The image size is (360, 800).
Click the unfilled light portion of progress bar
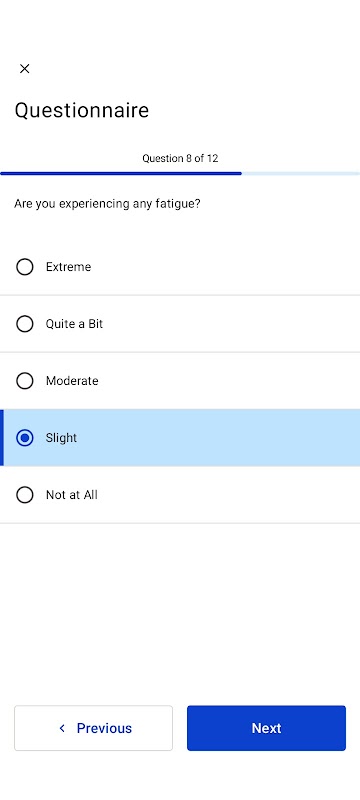click(x=301, y=173)
